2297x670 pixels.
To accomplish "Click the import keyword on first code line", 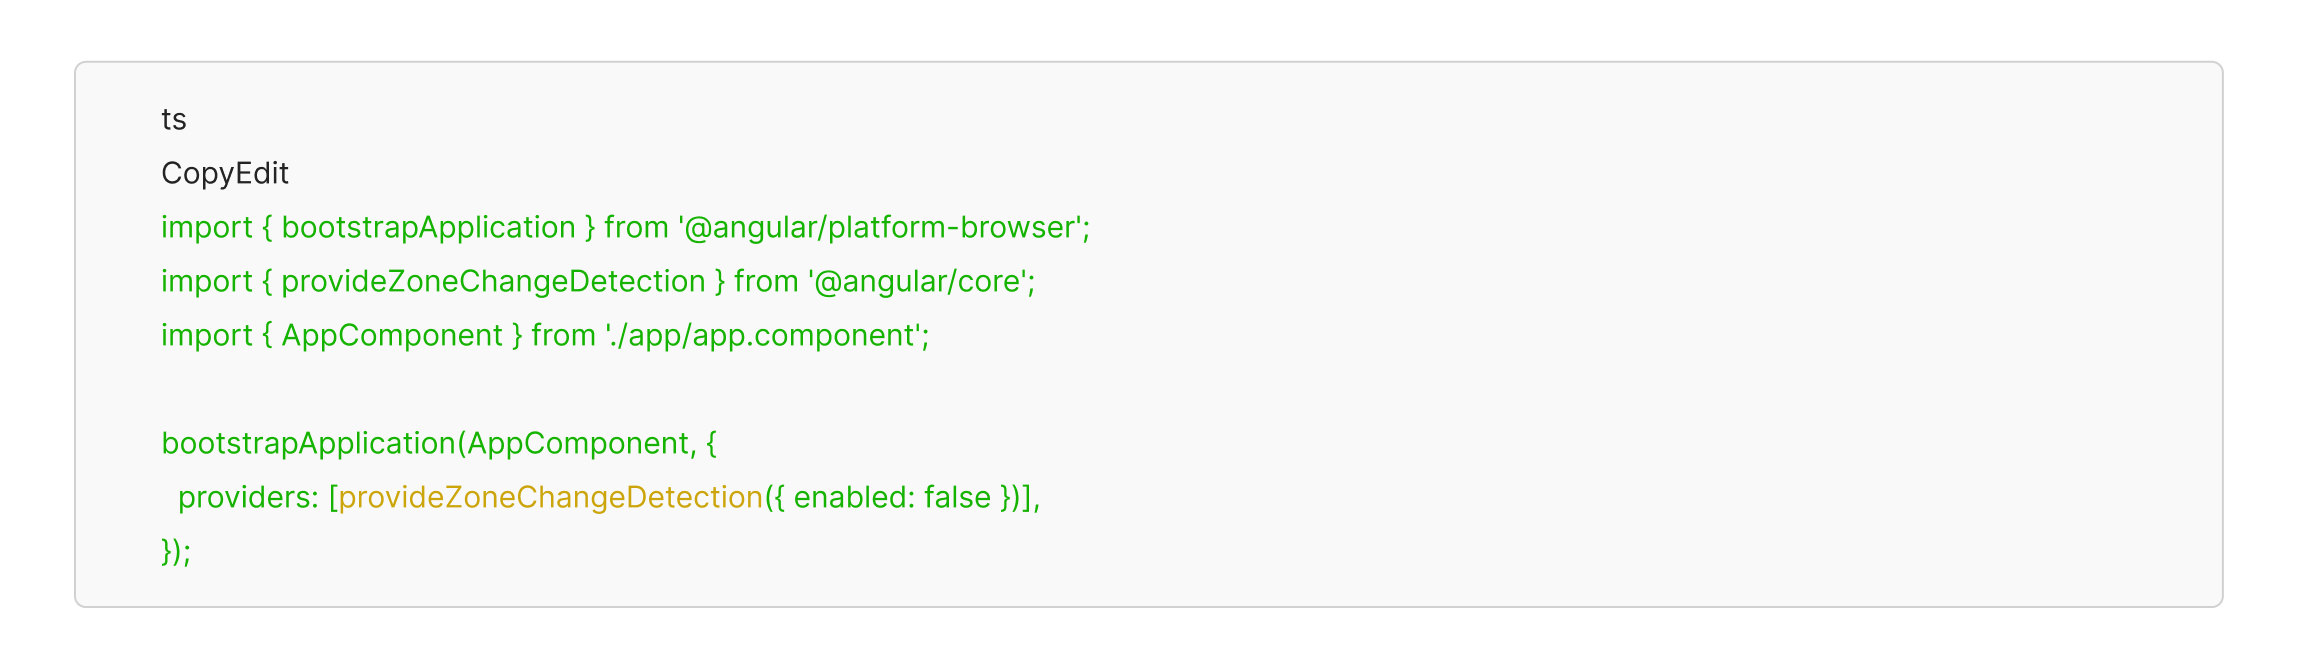I will (x=207, y=228).
